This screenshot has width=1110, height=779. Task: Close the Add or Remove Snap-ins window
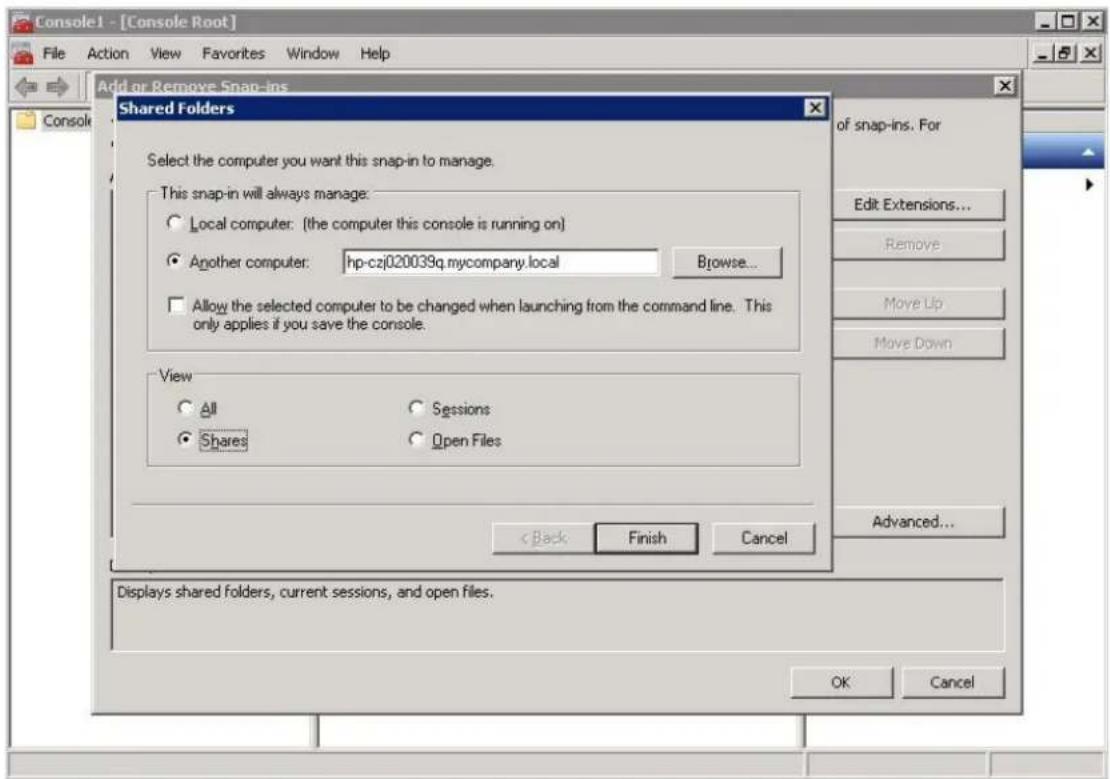click(x=1005, y=86)
